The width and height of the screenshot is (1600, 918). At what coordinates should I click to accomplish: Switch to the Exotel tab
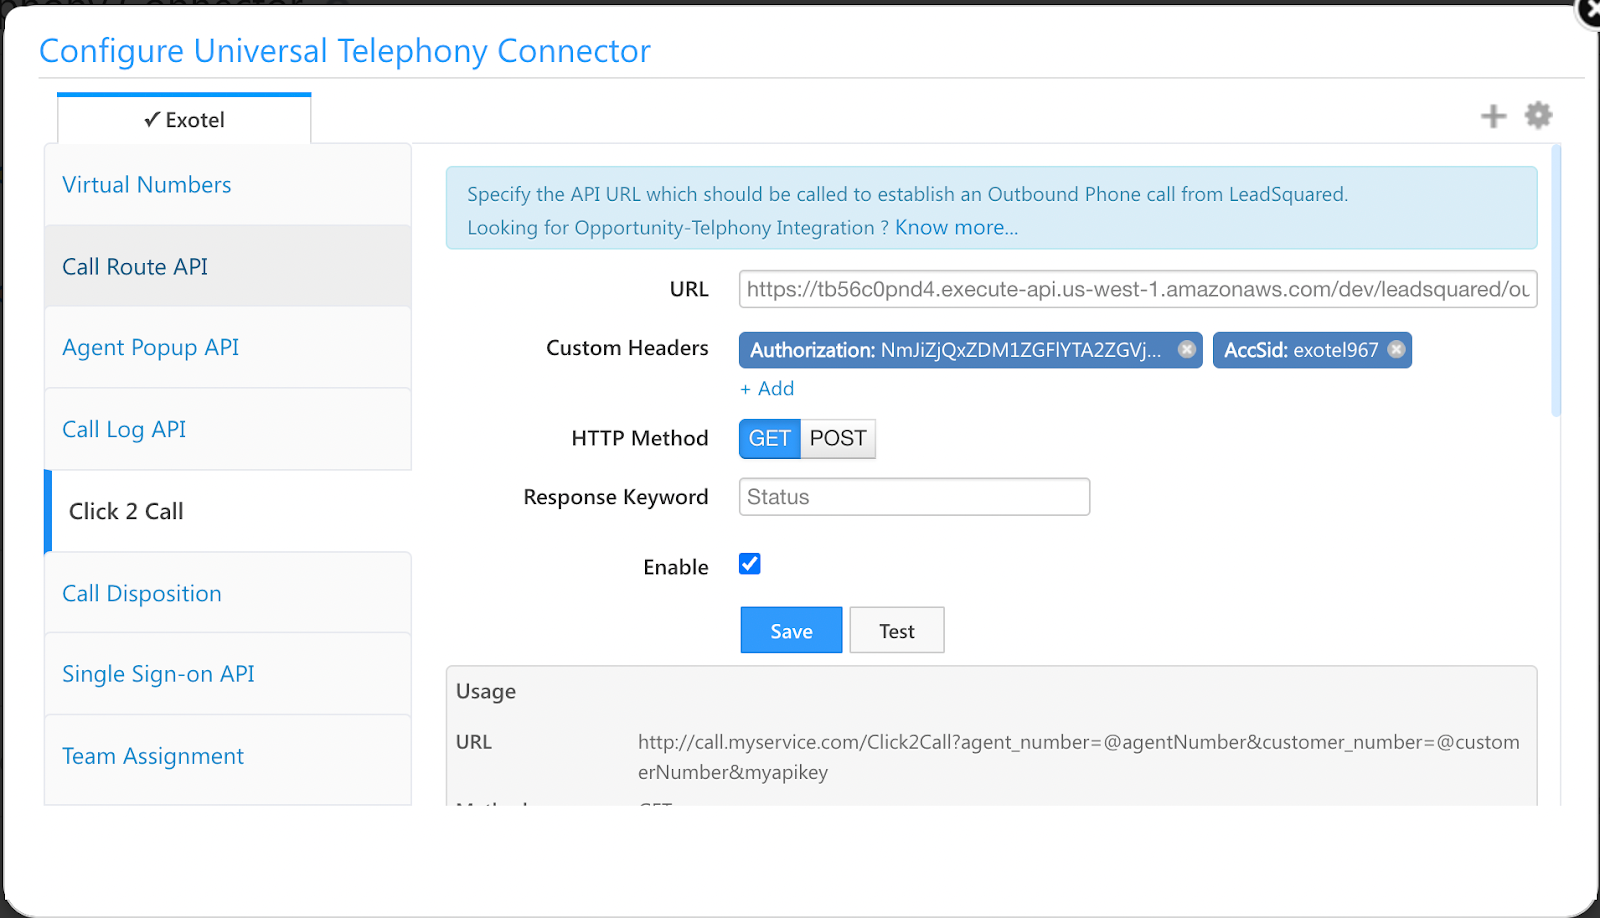pos(185,120)
